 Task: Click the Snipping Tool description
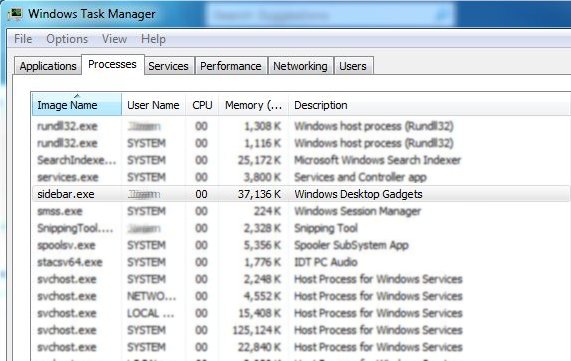pos(326,228)
